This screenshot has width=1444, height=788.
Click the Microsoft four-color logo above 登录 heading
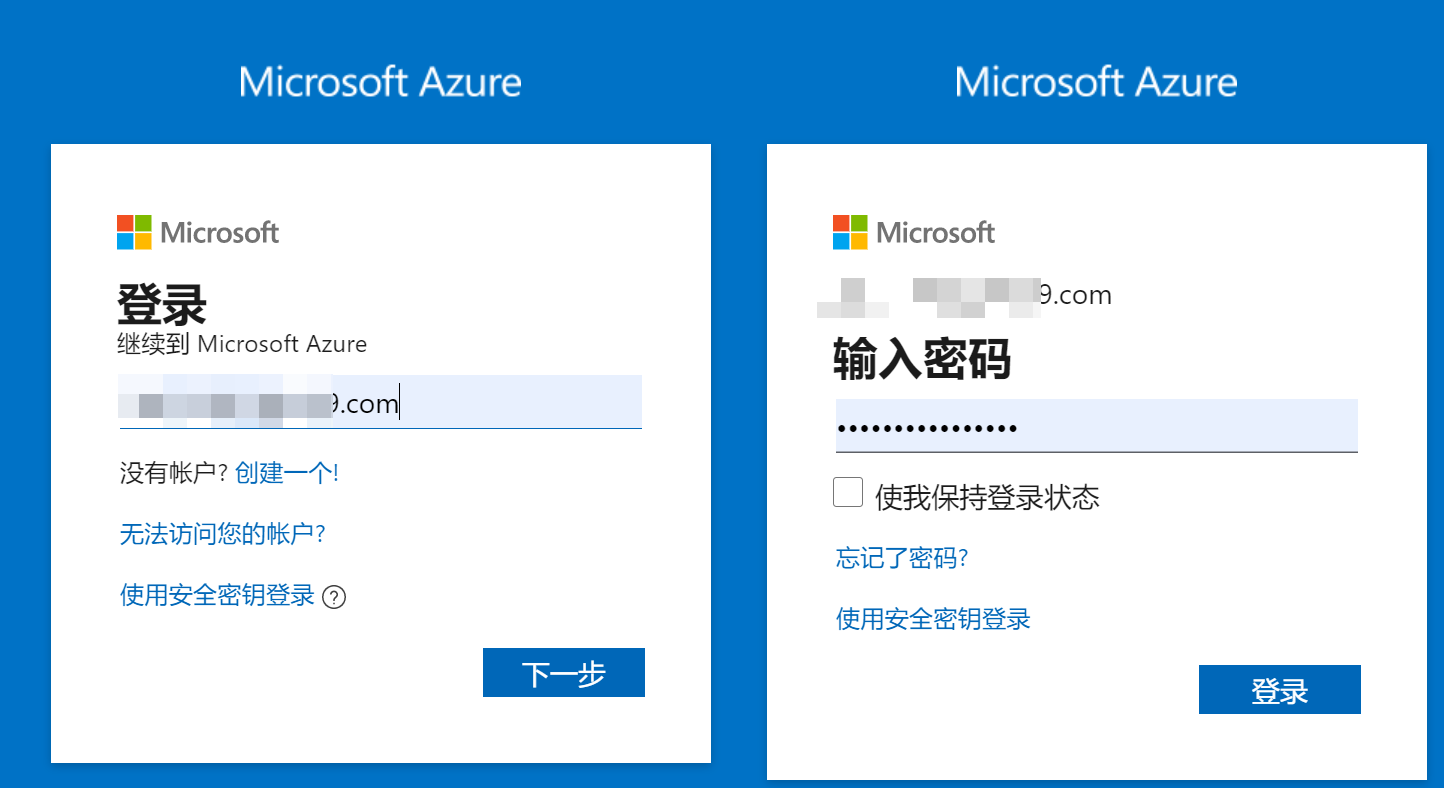pos(134,232)
